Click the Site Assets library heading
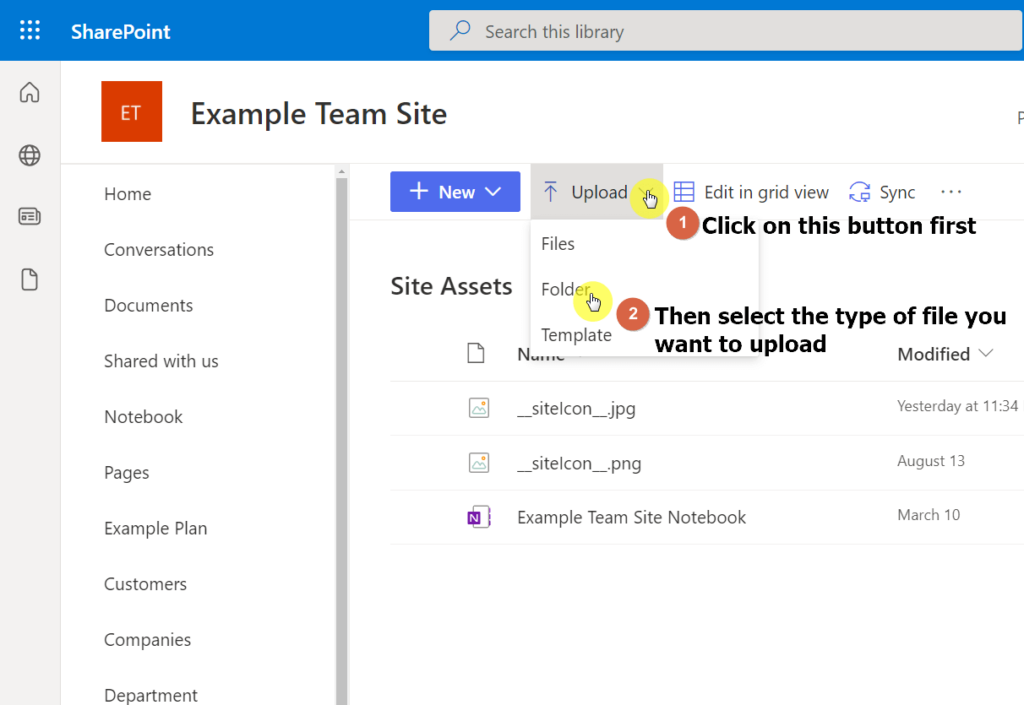This screenshot has height=705, width=1024. click(451, 287)
